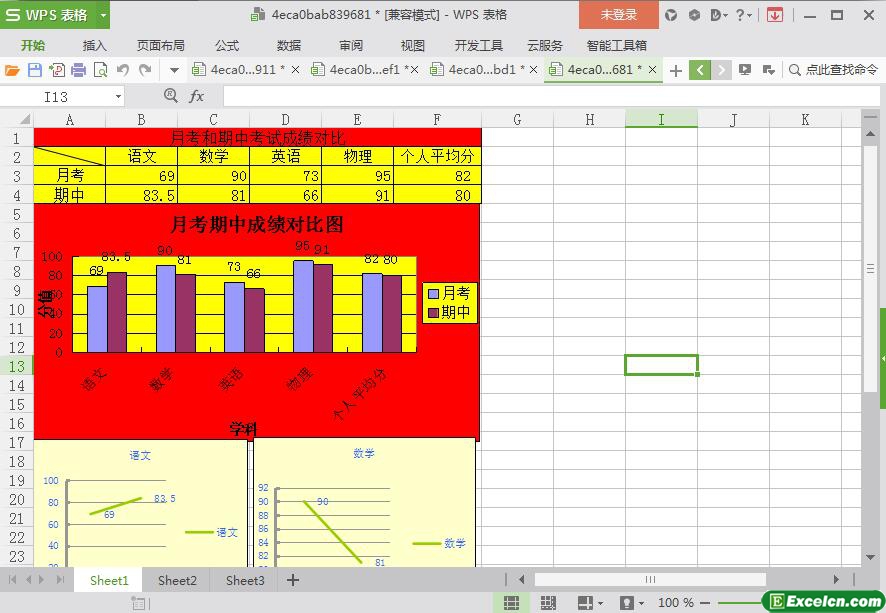Add a new sheet with plus icon
The image size is (886, 613).
[293, 580]
